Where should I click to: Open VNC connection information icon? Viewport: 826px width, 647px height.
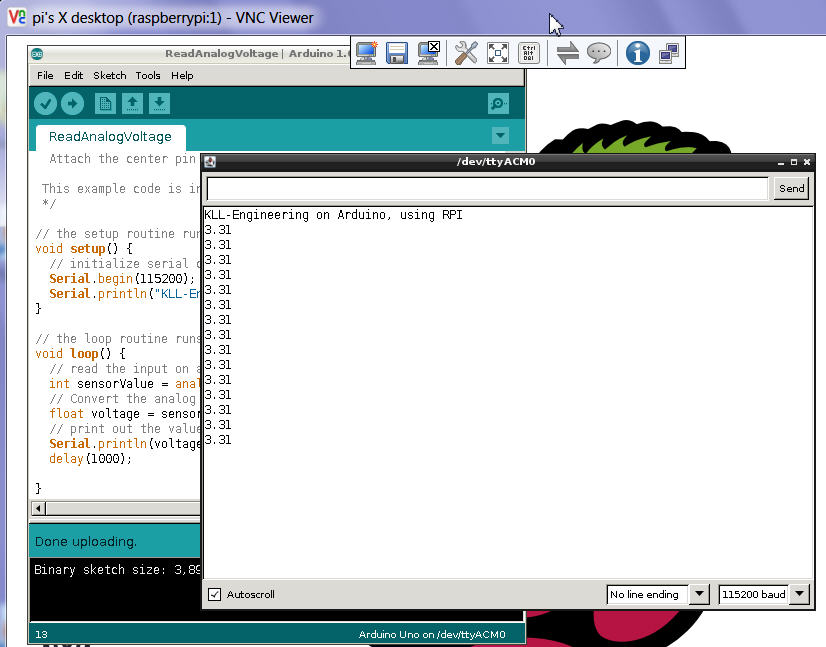tap(637, 53)
